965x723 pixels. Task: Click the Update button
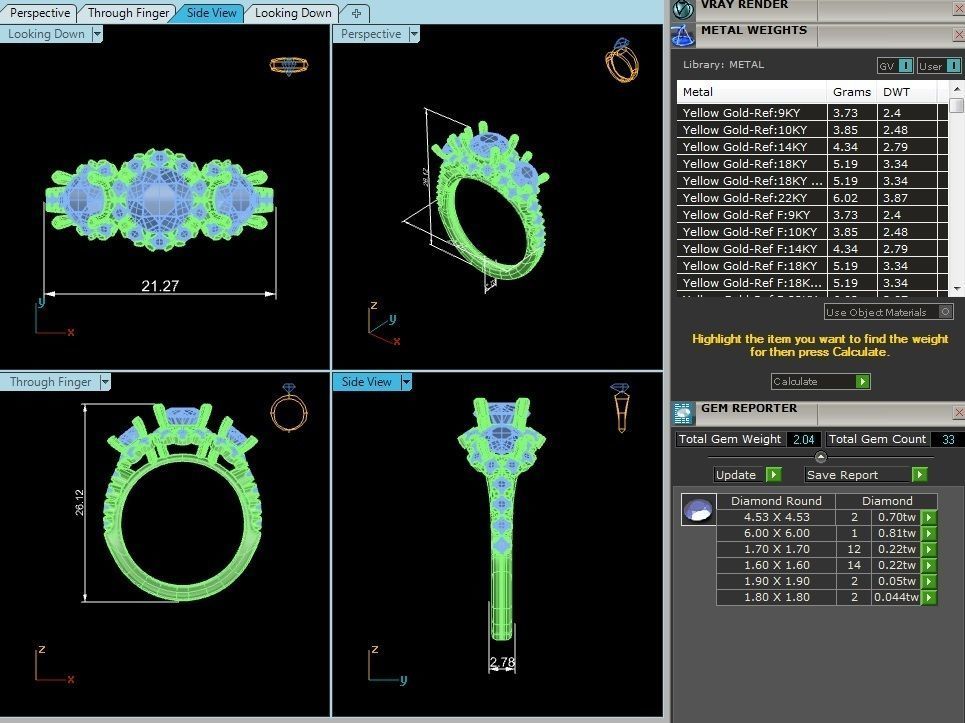point(747,474)
